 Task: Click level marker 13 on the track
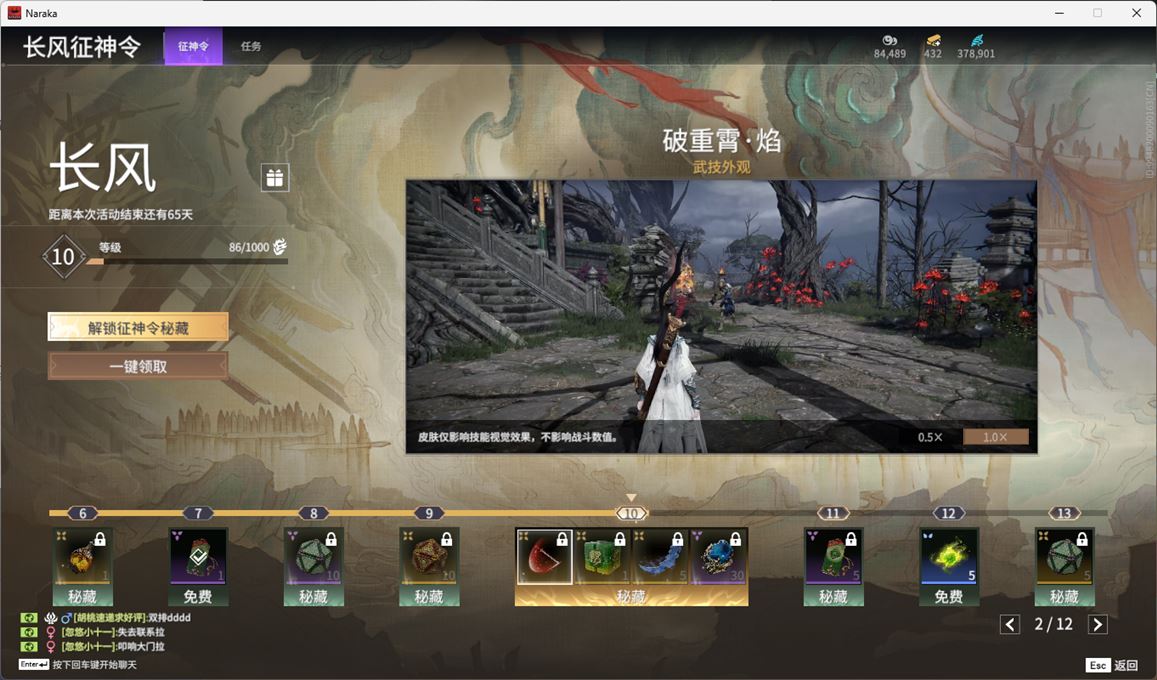pyautogui.click(x=1064, y=513)
